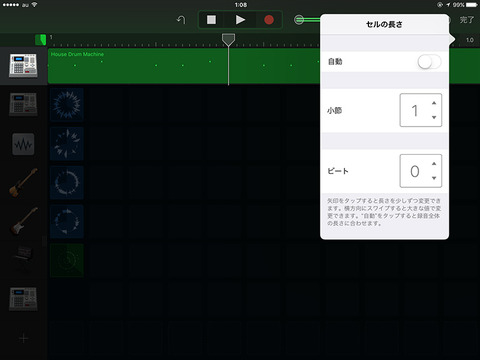Viewport: 480px width, 360px height.
Task: Add a new track with plus icon
Action: (x=23, y=339)
